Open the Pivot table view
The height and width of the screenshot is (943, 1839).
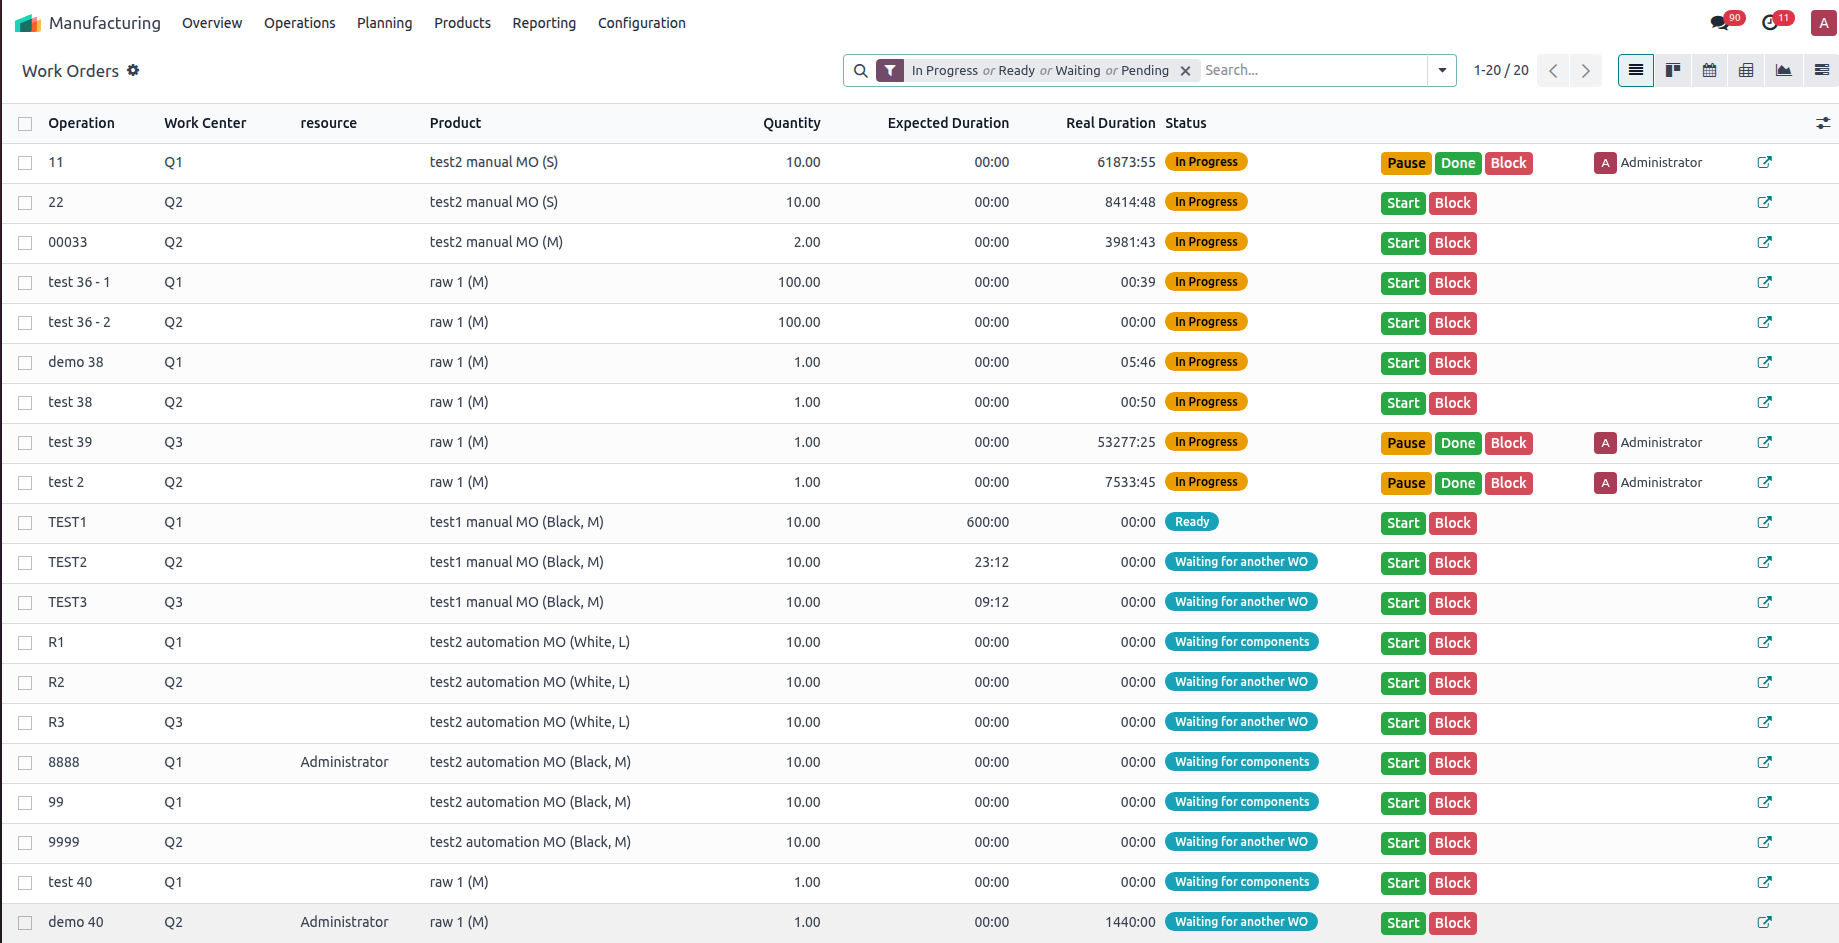click(x=1746, y=70)
